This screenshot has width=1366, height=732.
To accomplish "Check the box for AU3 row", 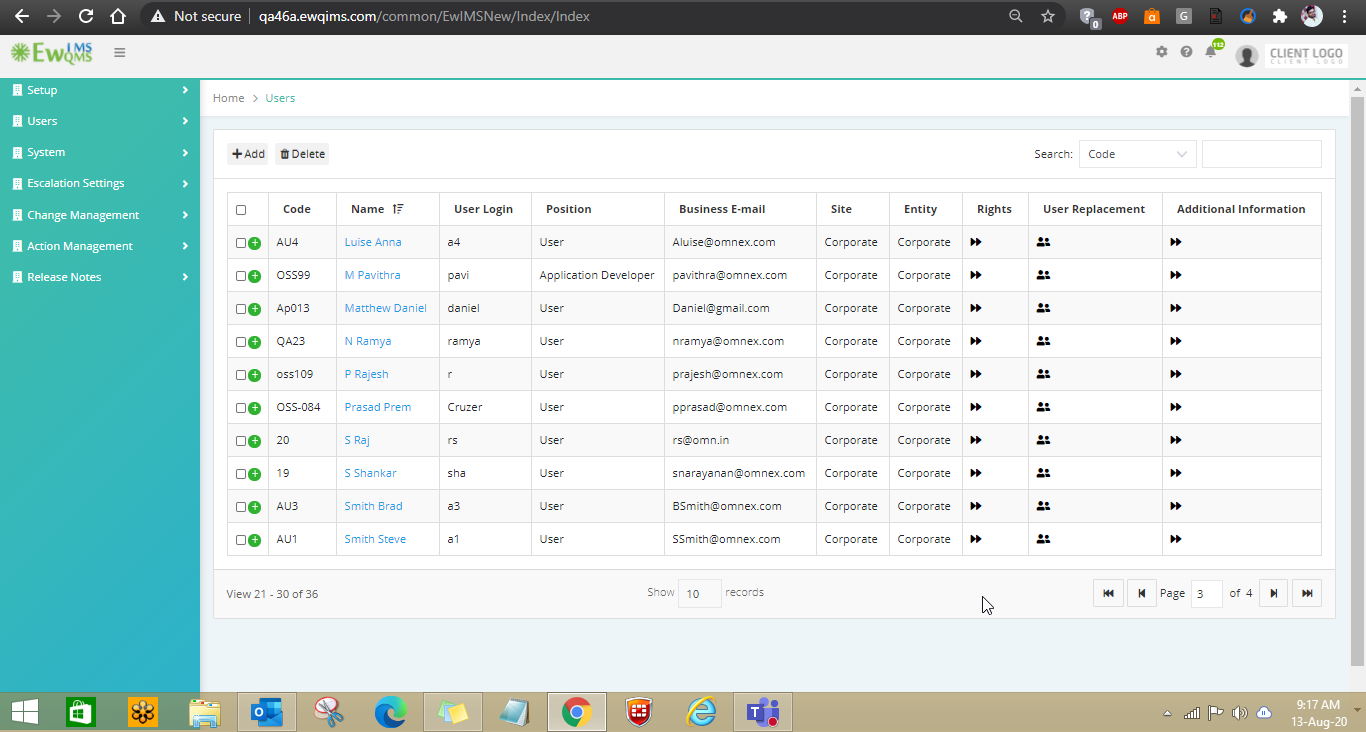I will click(241, 507).
